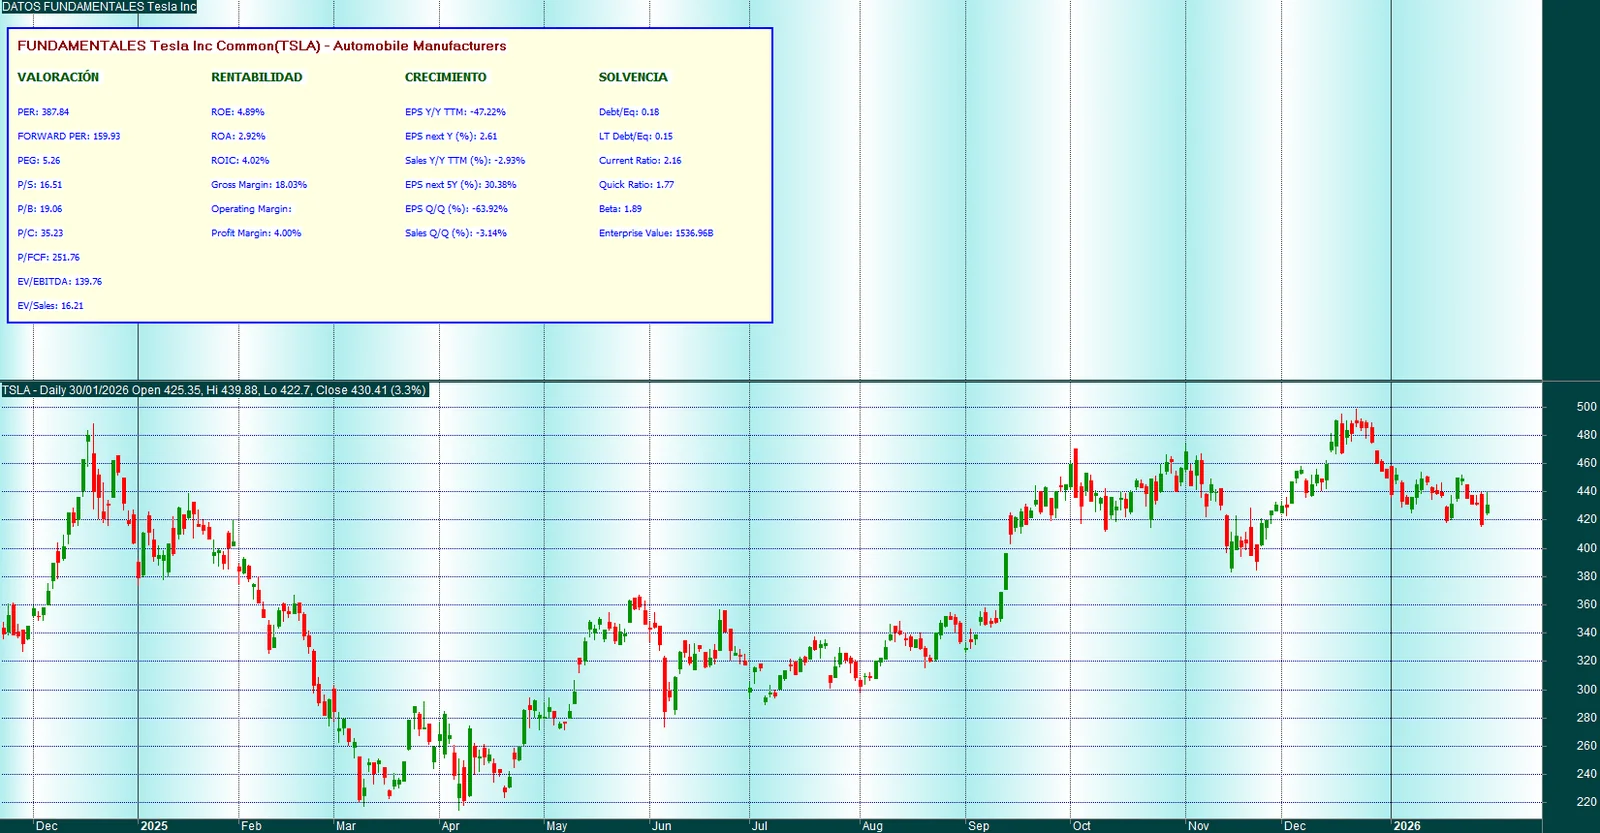Click 'Sales Q/Q (%): -3.14%' entry

coord(456,233)
